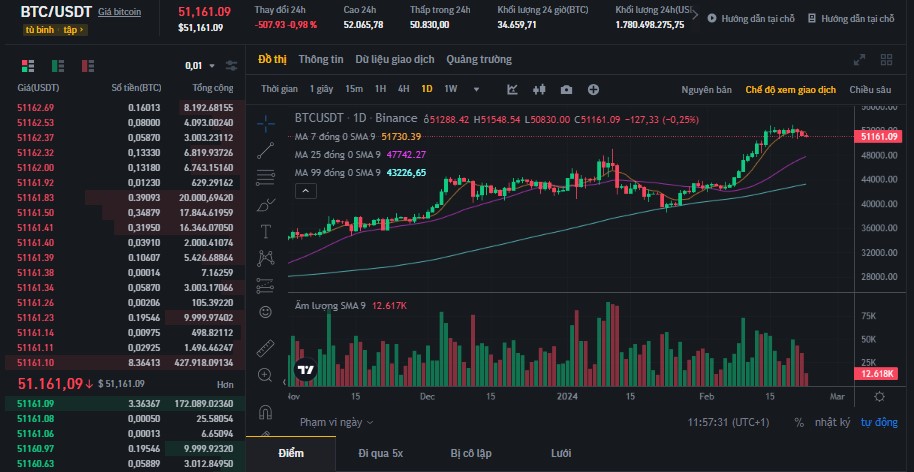914x472 pixels.
Task: Click the TradingView logo on chart
Action: point(307,369)
